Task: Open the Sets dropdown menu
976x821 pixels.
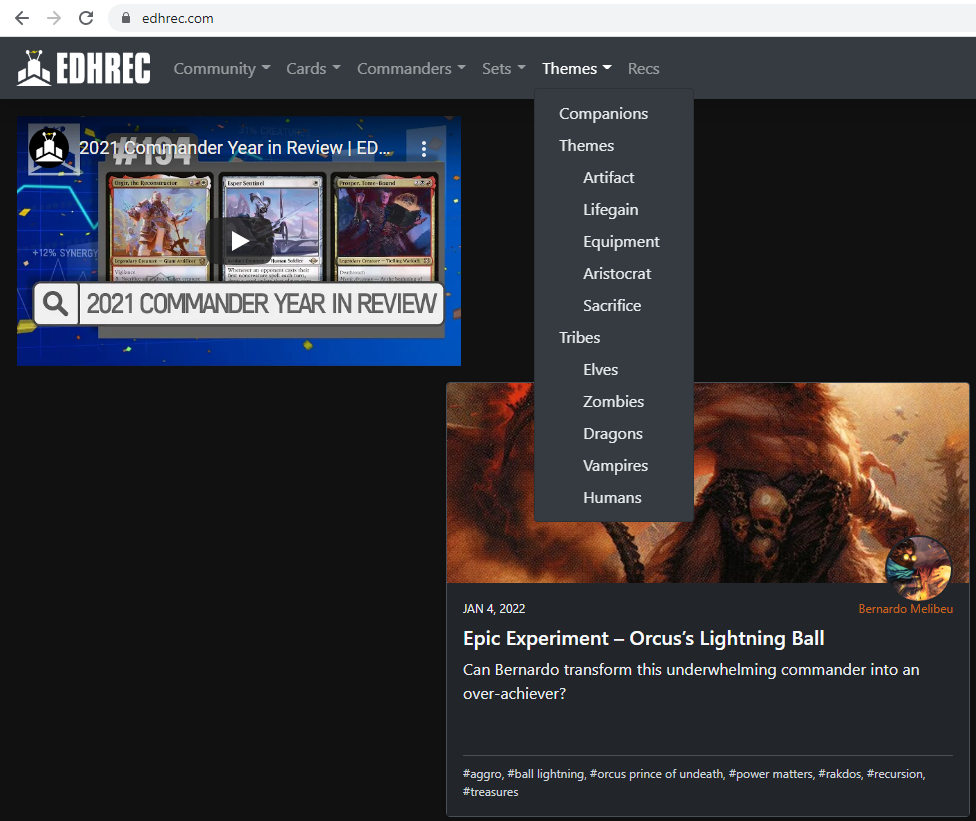Action: [x=504, y=68]
